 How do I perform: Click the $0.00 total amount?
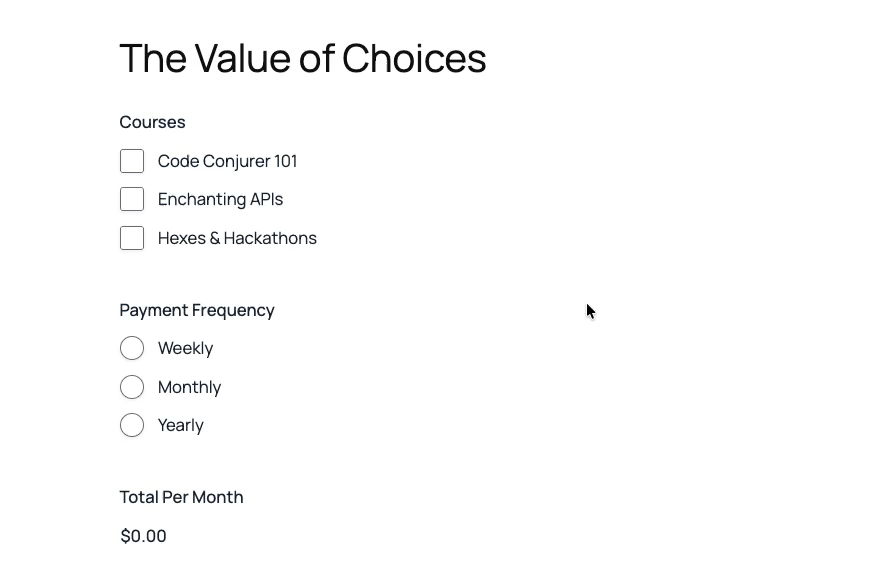143,536
